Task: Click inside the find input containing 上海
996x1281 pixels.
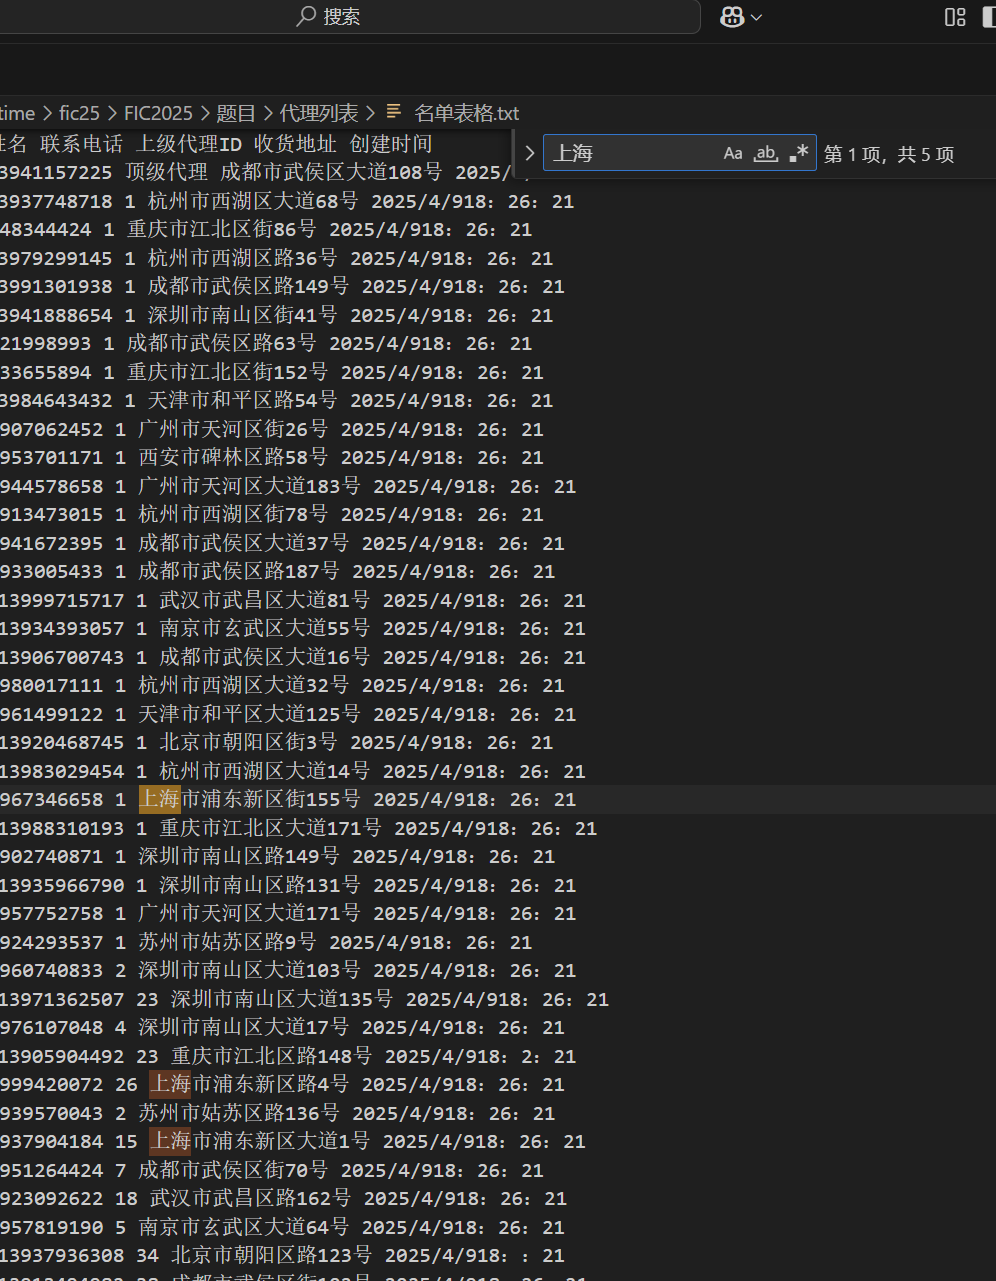Action: (630, 153)
